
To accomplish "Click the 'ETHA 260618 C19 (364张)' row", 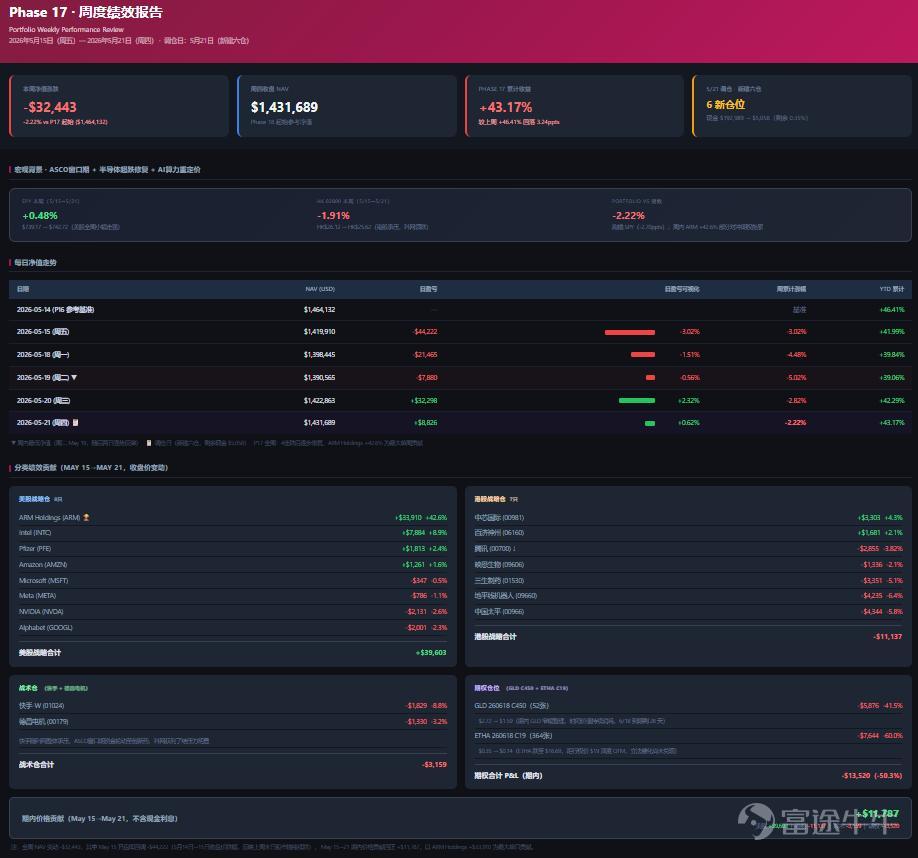I will click(688, 736).
